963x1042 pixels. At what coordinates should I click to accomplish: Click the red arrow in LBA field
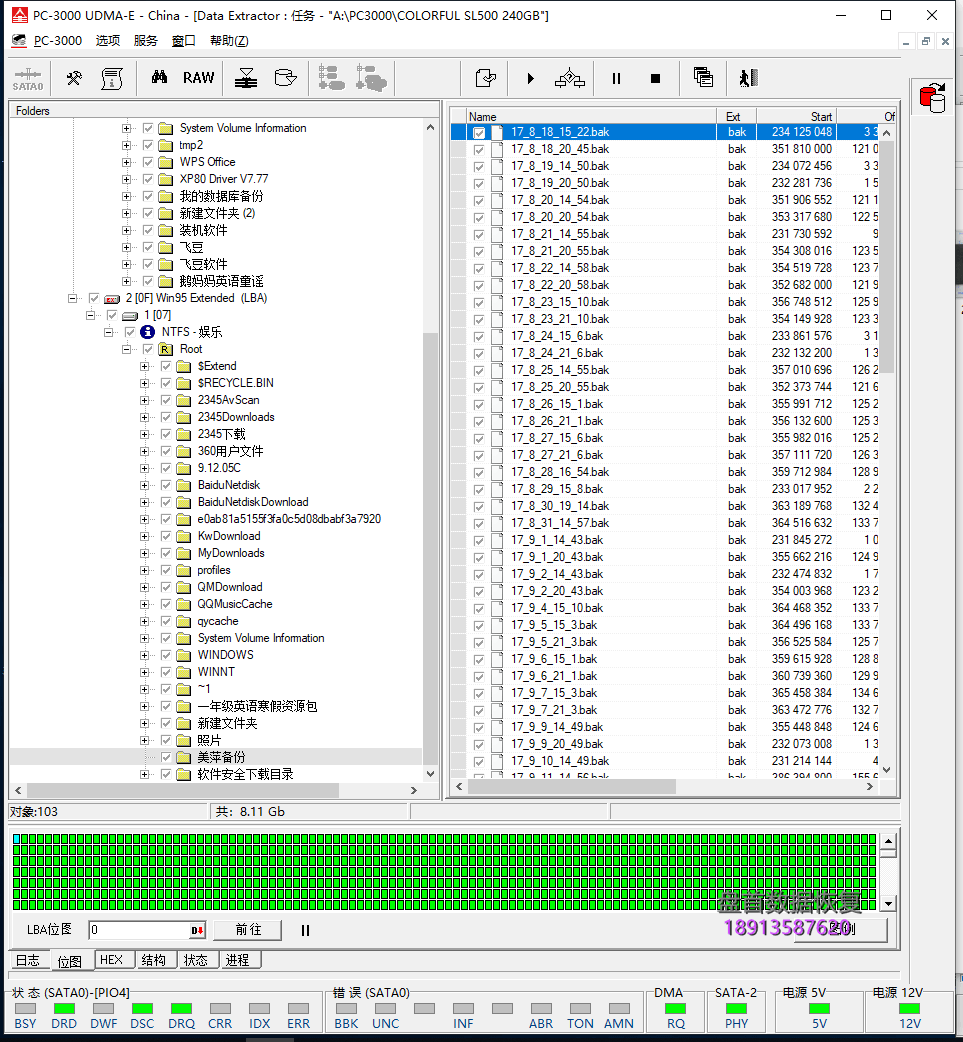point(197,930)
